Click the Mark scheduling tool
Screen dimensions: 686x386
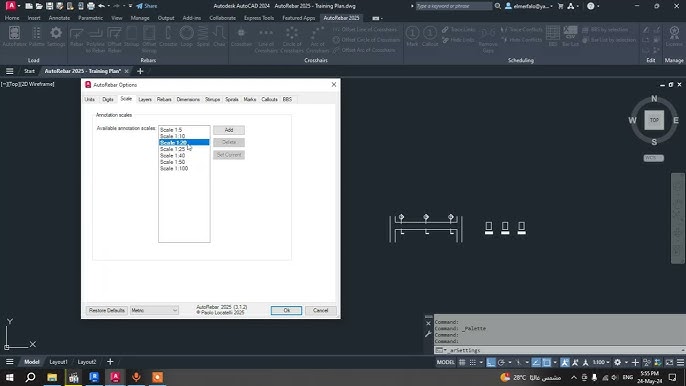(412, 36)
